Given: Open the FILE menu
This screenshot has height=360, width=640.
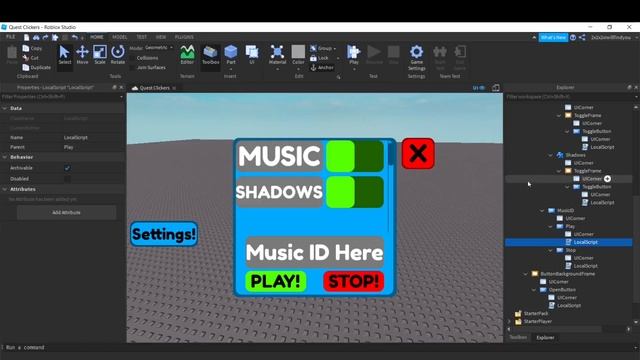Looking at the screenshot, I should [10, 37].
